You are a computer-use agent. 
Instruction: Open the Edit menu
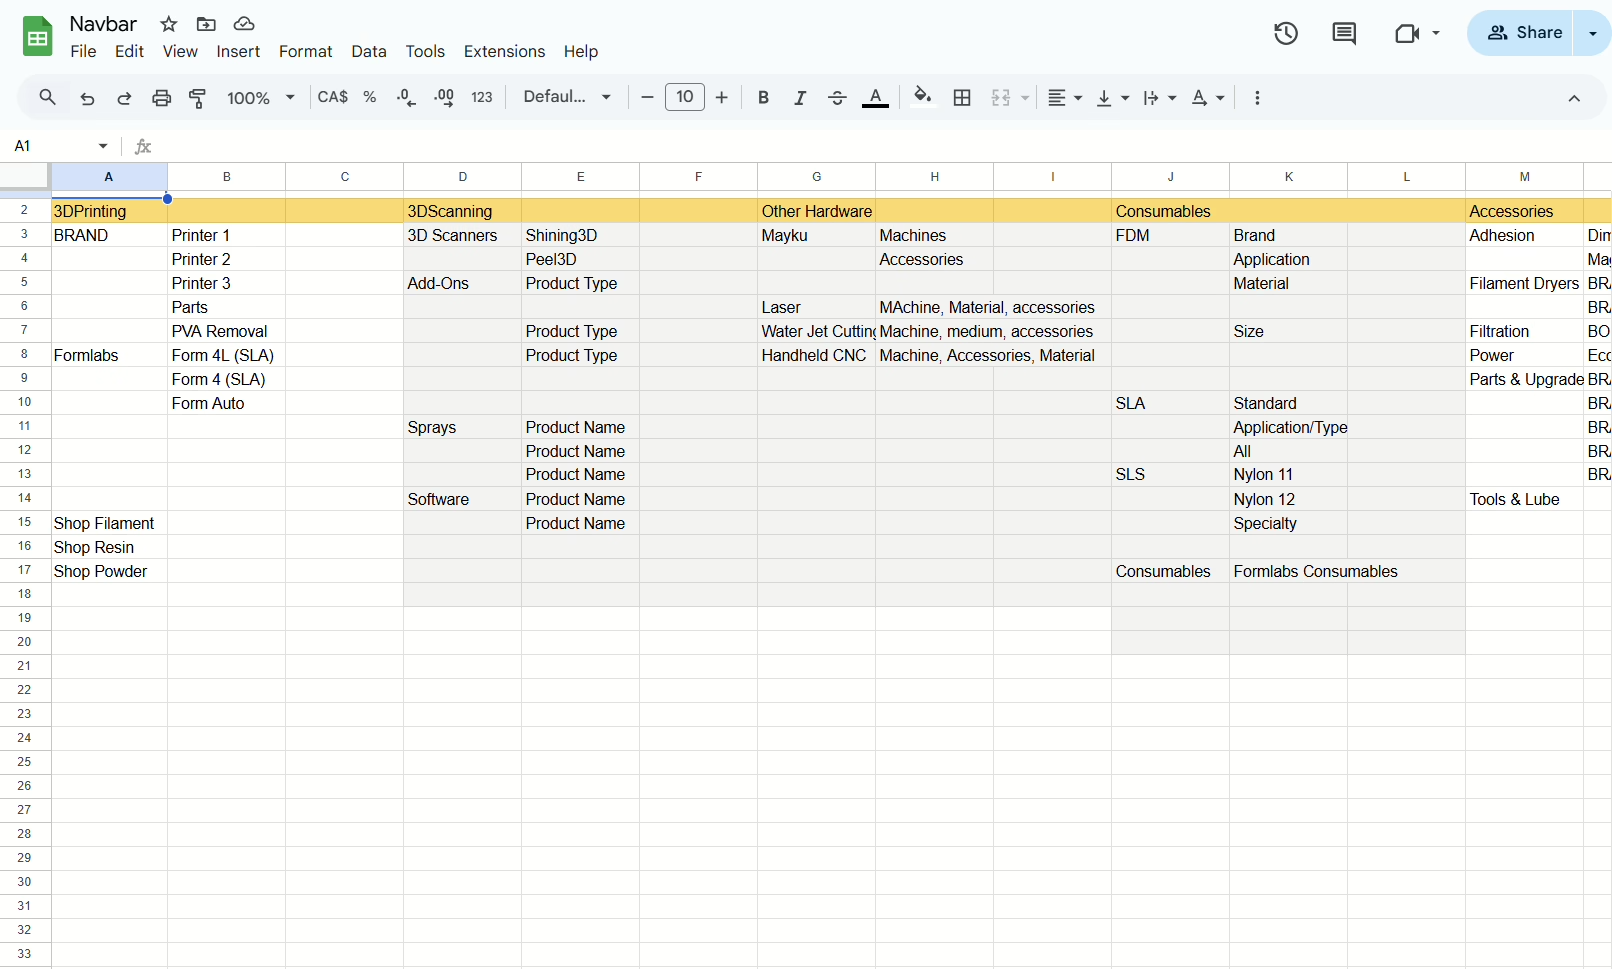(x=129, y=51)
